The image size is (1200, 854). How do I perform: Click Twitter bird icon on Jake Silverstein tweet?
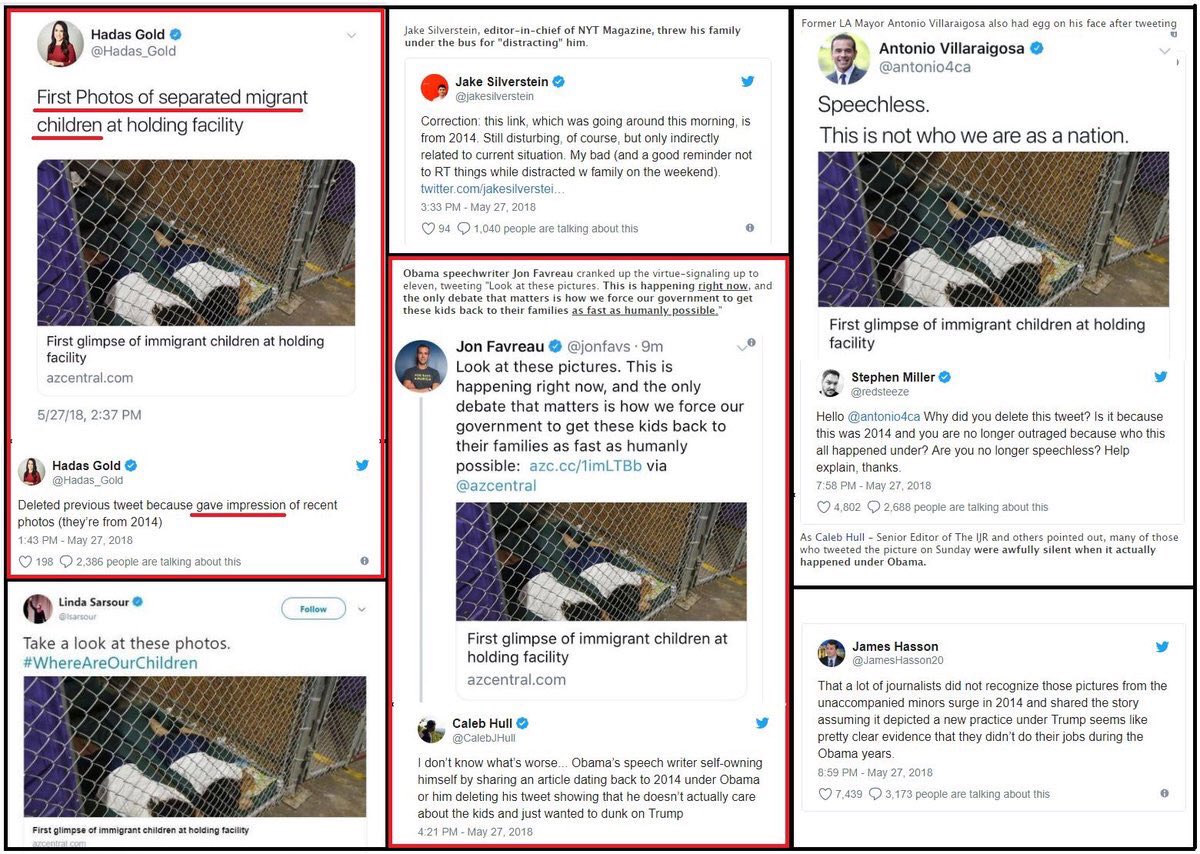click(x=747, y=81)
